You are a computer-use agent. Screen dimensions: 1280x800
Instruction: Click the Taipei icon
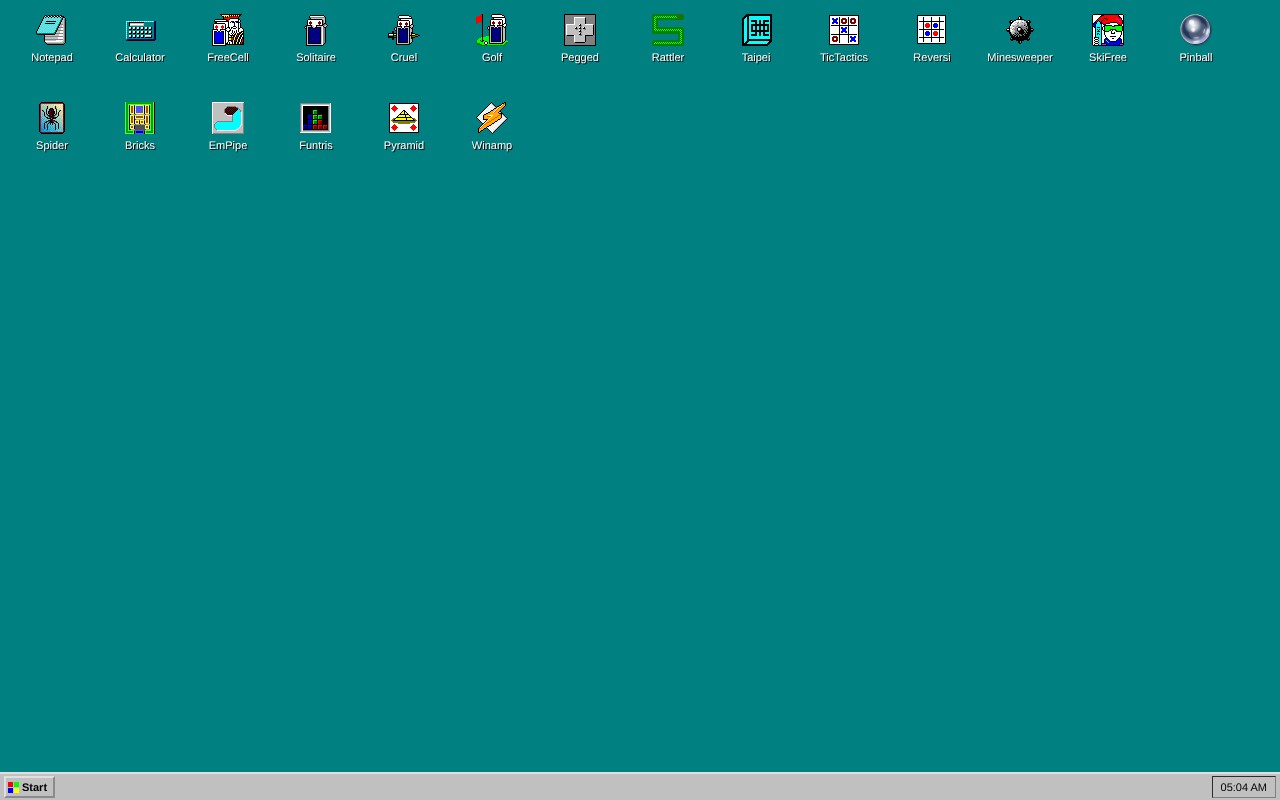756,30
